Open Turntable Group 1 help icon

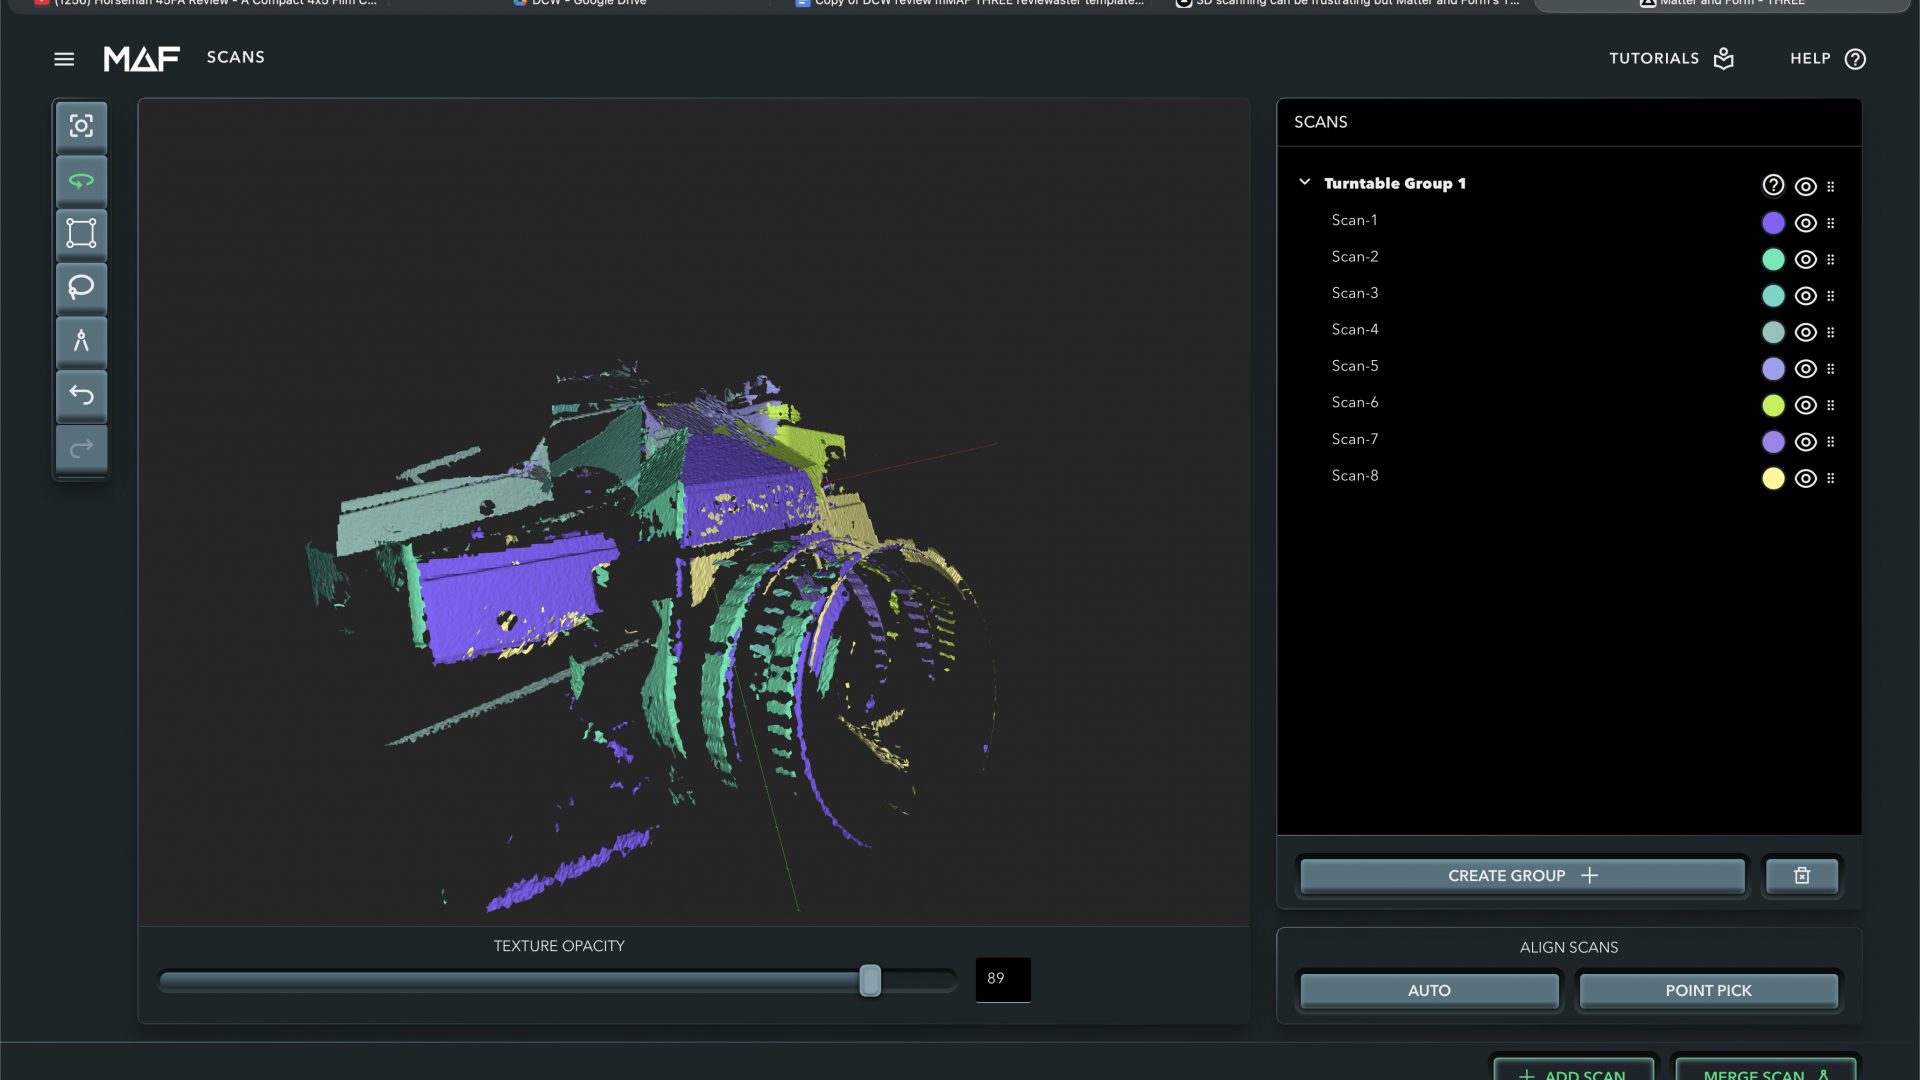[x=1772, y=185]
